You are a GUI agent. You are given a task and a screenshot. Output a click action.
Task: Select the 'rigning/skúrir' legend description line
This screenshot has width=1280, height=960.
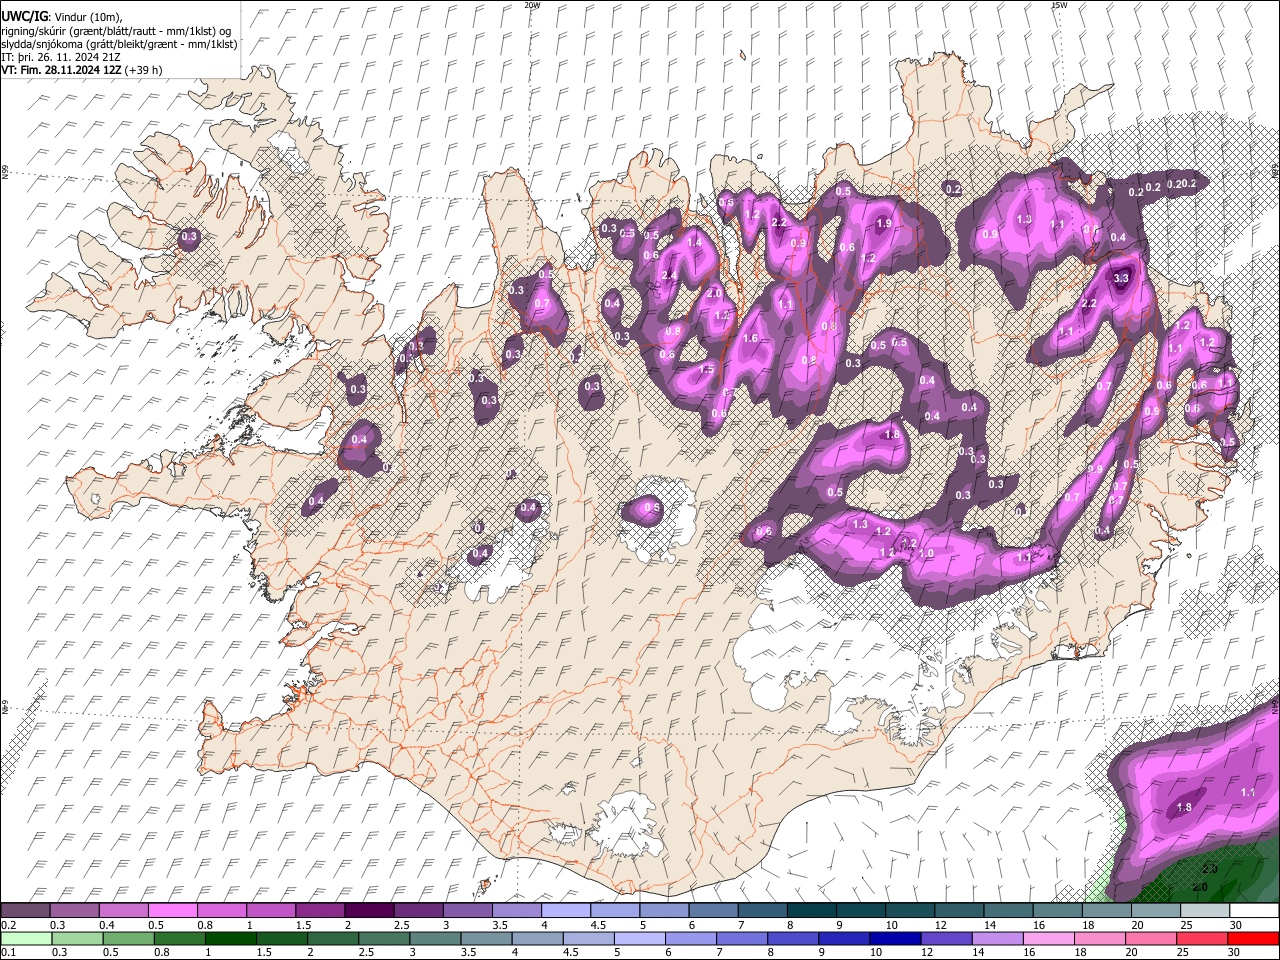[x=116, y=30]
